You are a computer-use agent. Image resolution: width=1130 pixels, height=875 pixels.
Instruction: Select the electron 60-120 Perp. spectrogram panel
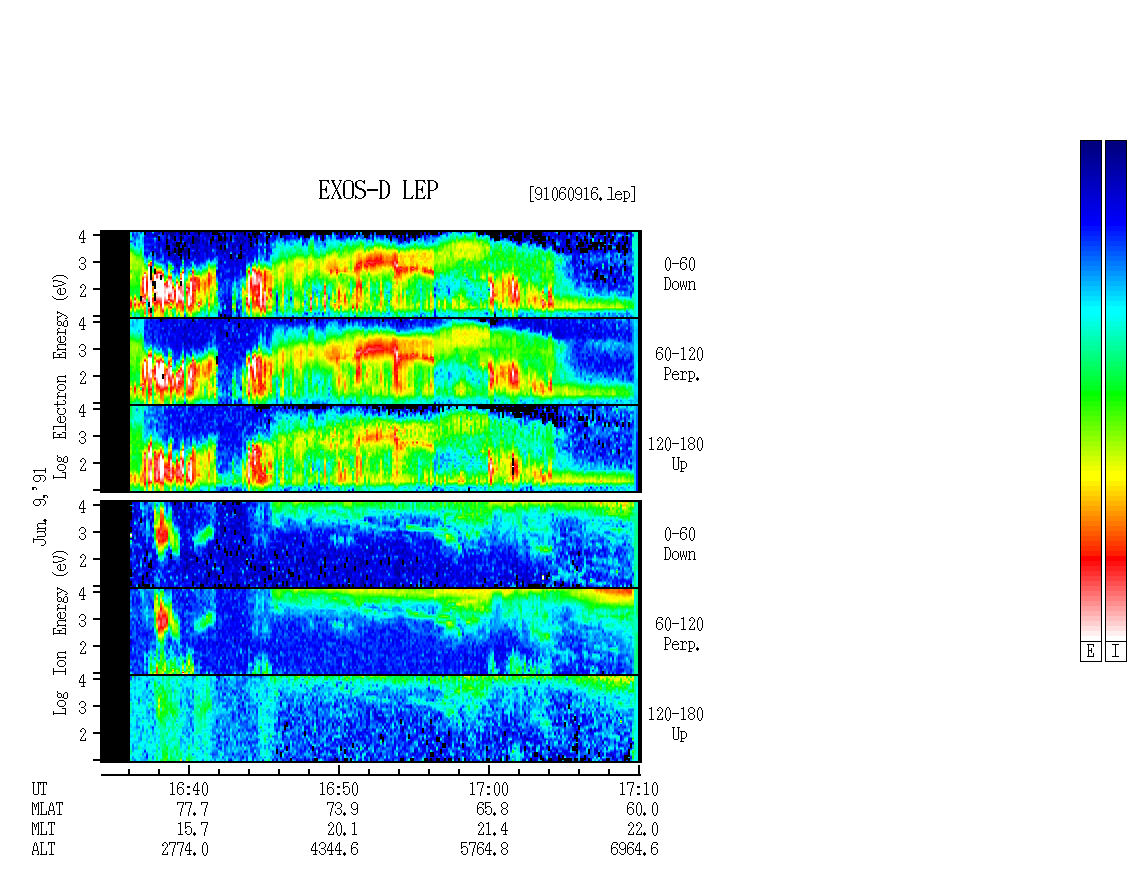pyautogui.click(x=370, y=361)
